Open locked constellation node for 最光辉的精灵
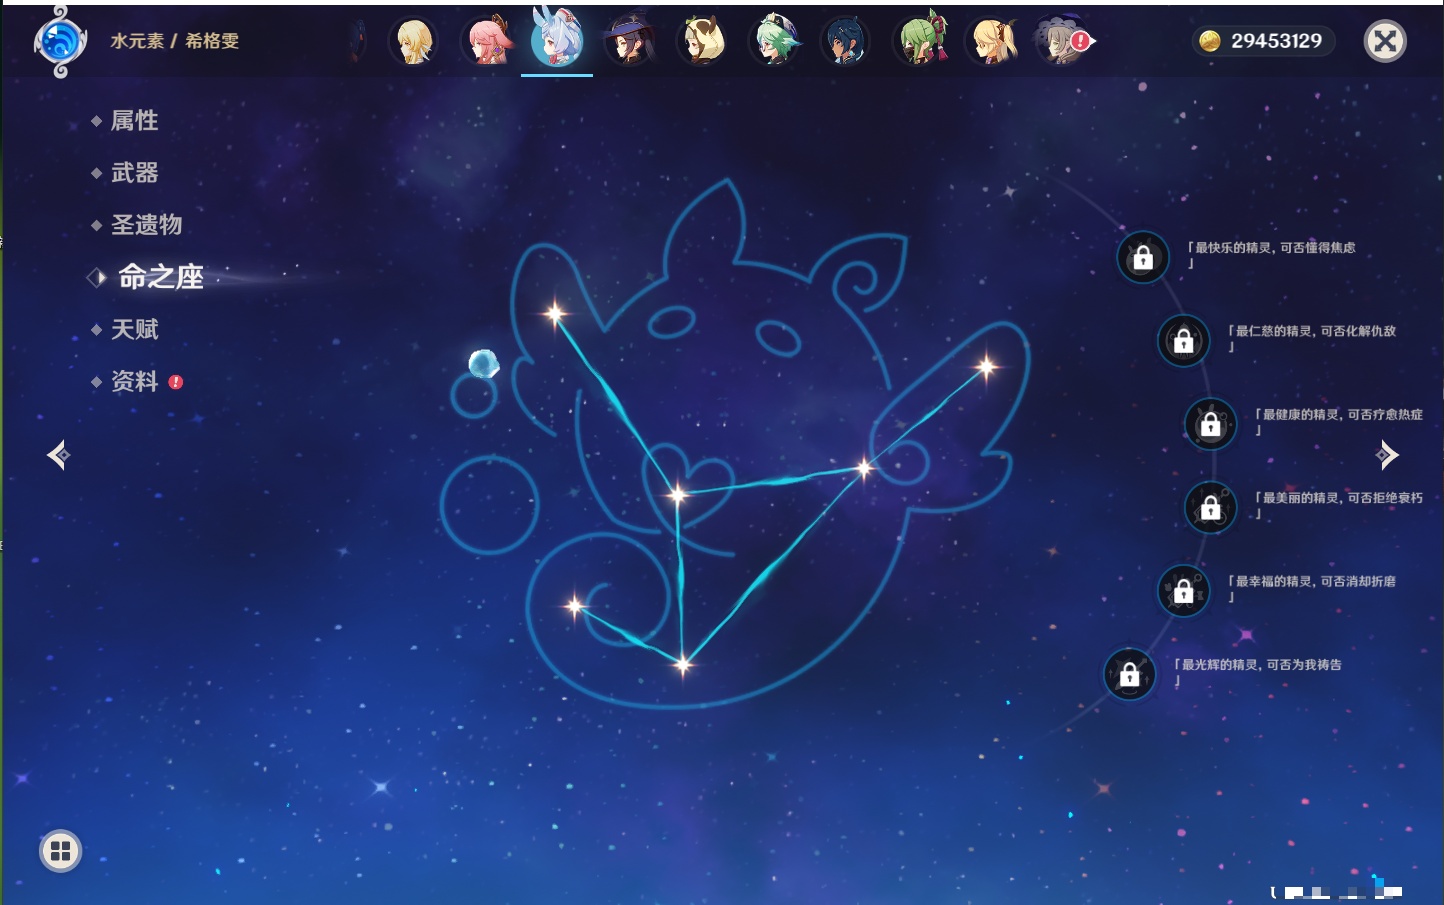 (x=1130, y=674)
